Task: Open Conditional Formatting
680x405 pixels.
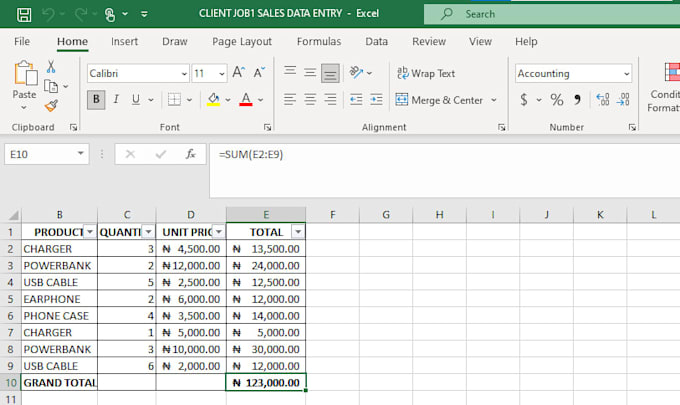Action: [664, 88]
